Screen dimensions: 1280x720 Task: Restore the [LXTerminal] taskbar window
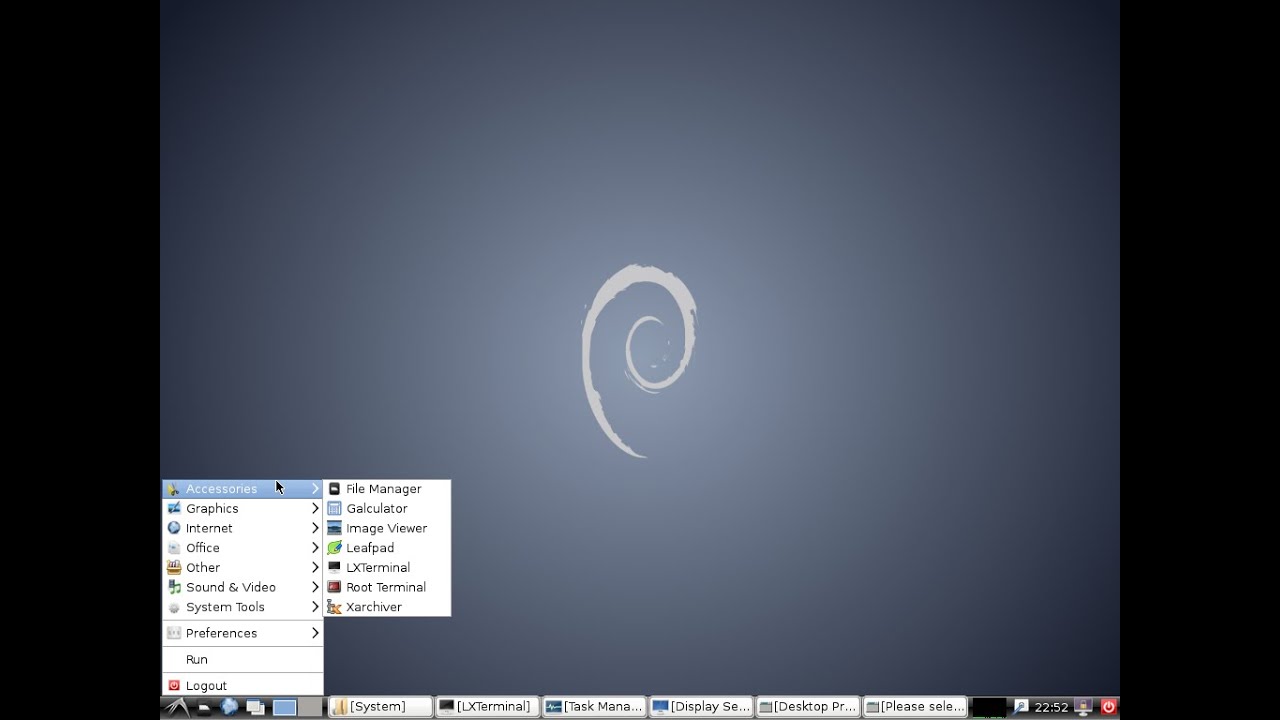pyautogui.click(x=487, y=707)
